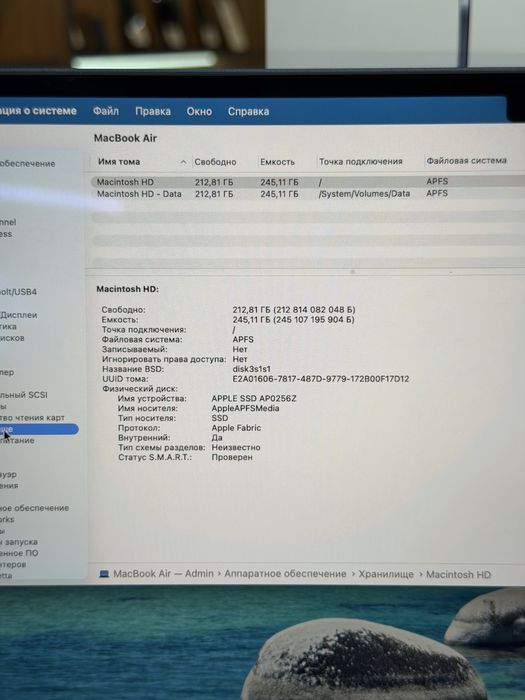Select the SCSI item in the sidebar

click(x=24, y=395)
